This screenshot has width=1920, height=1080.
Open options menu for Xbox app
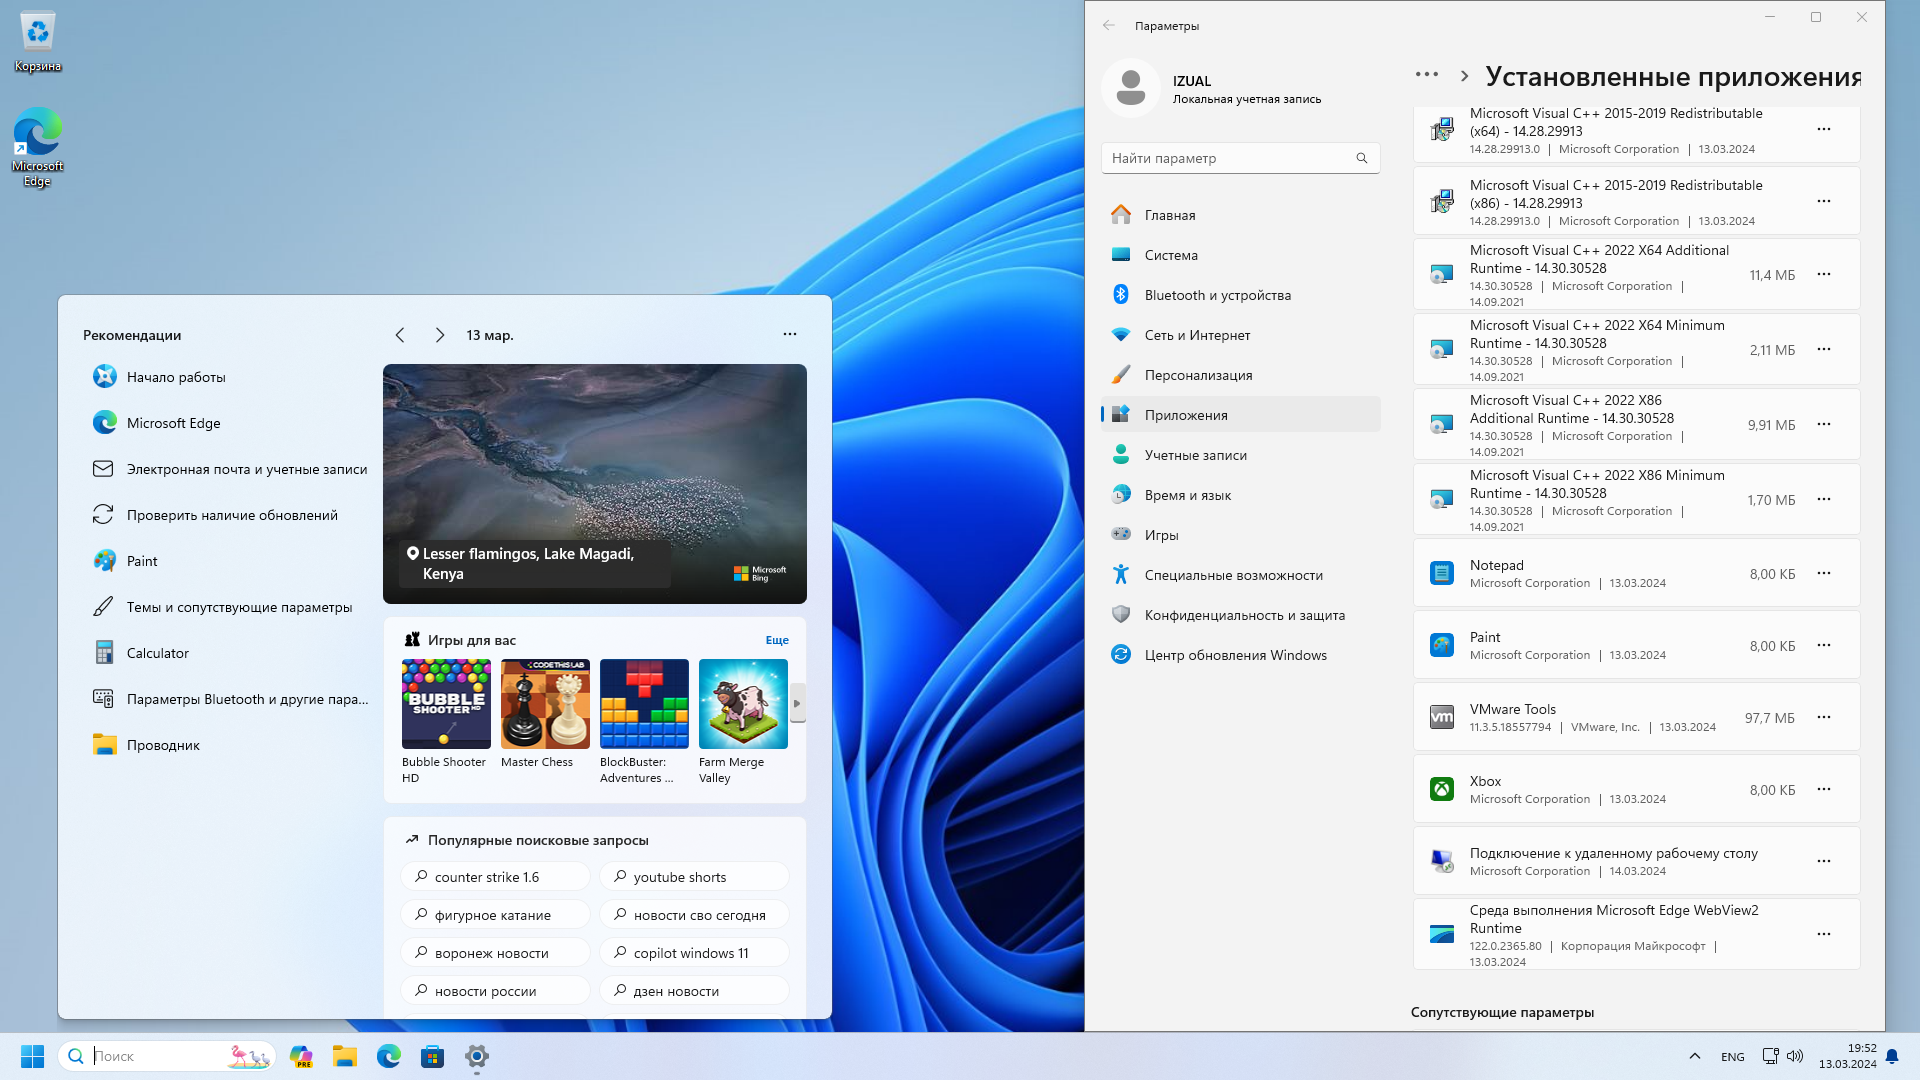(x=1824, y=790)
